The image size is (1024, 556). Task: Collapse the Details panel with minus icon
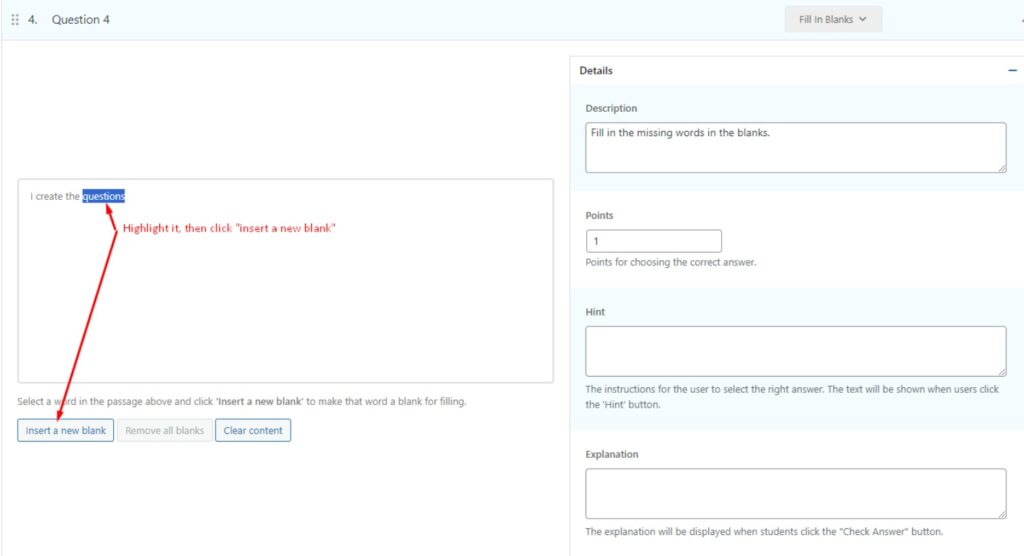[1012, 71]
